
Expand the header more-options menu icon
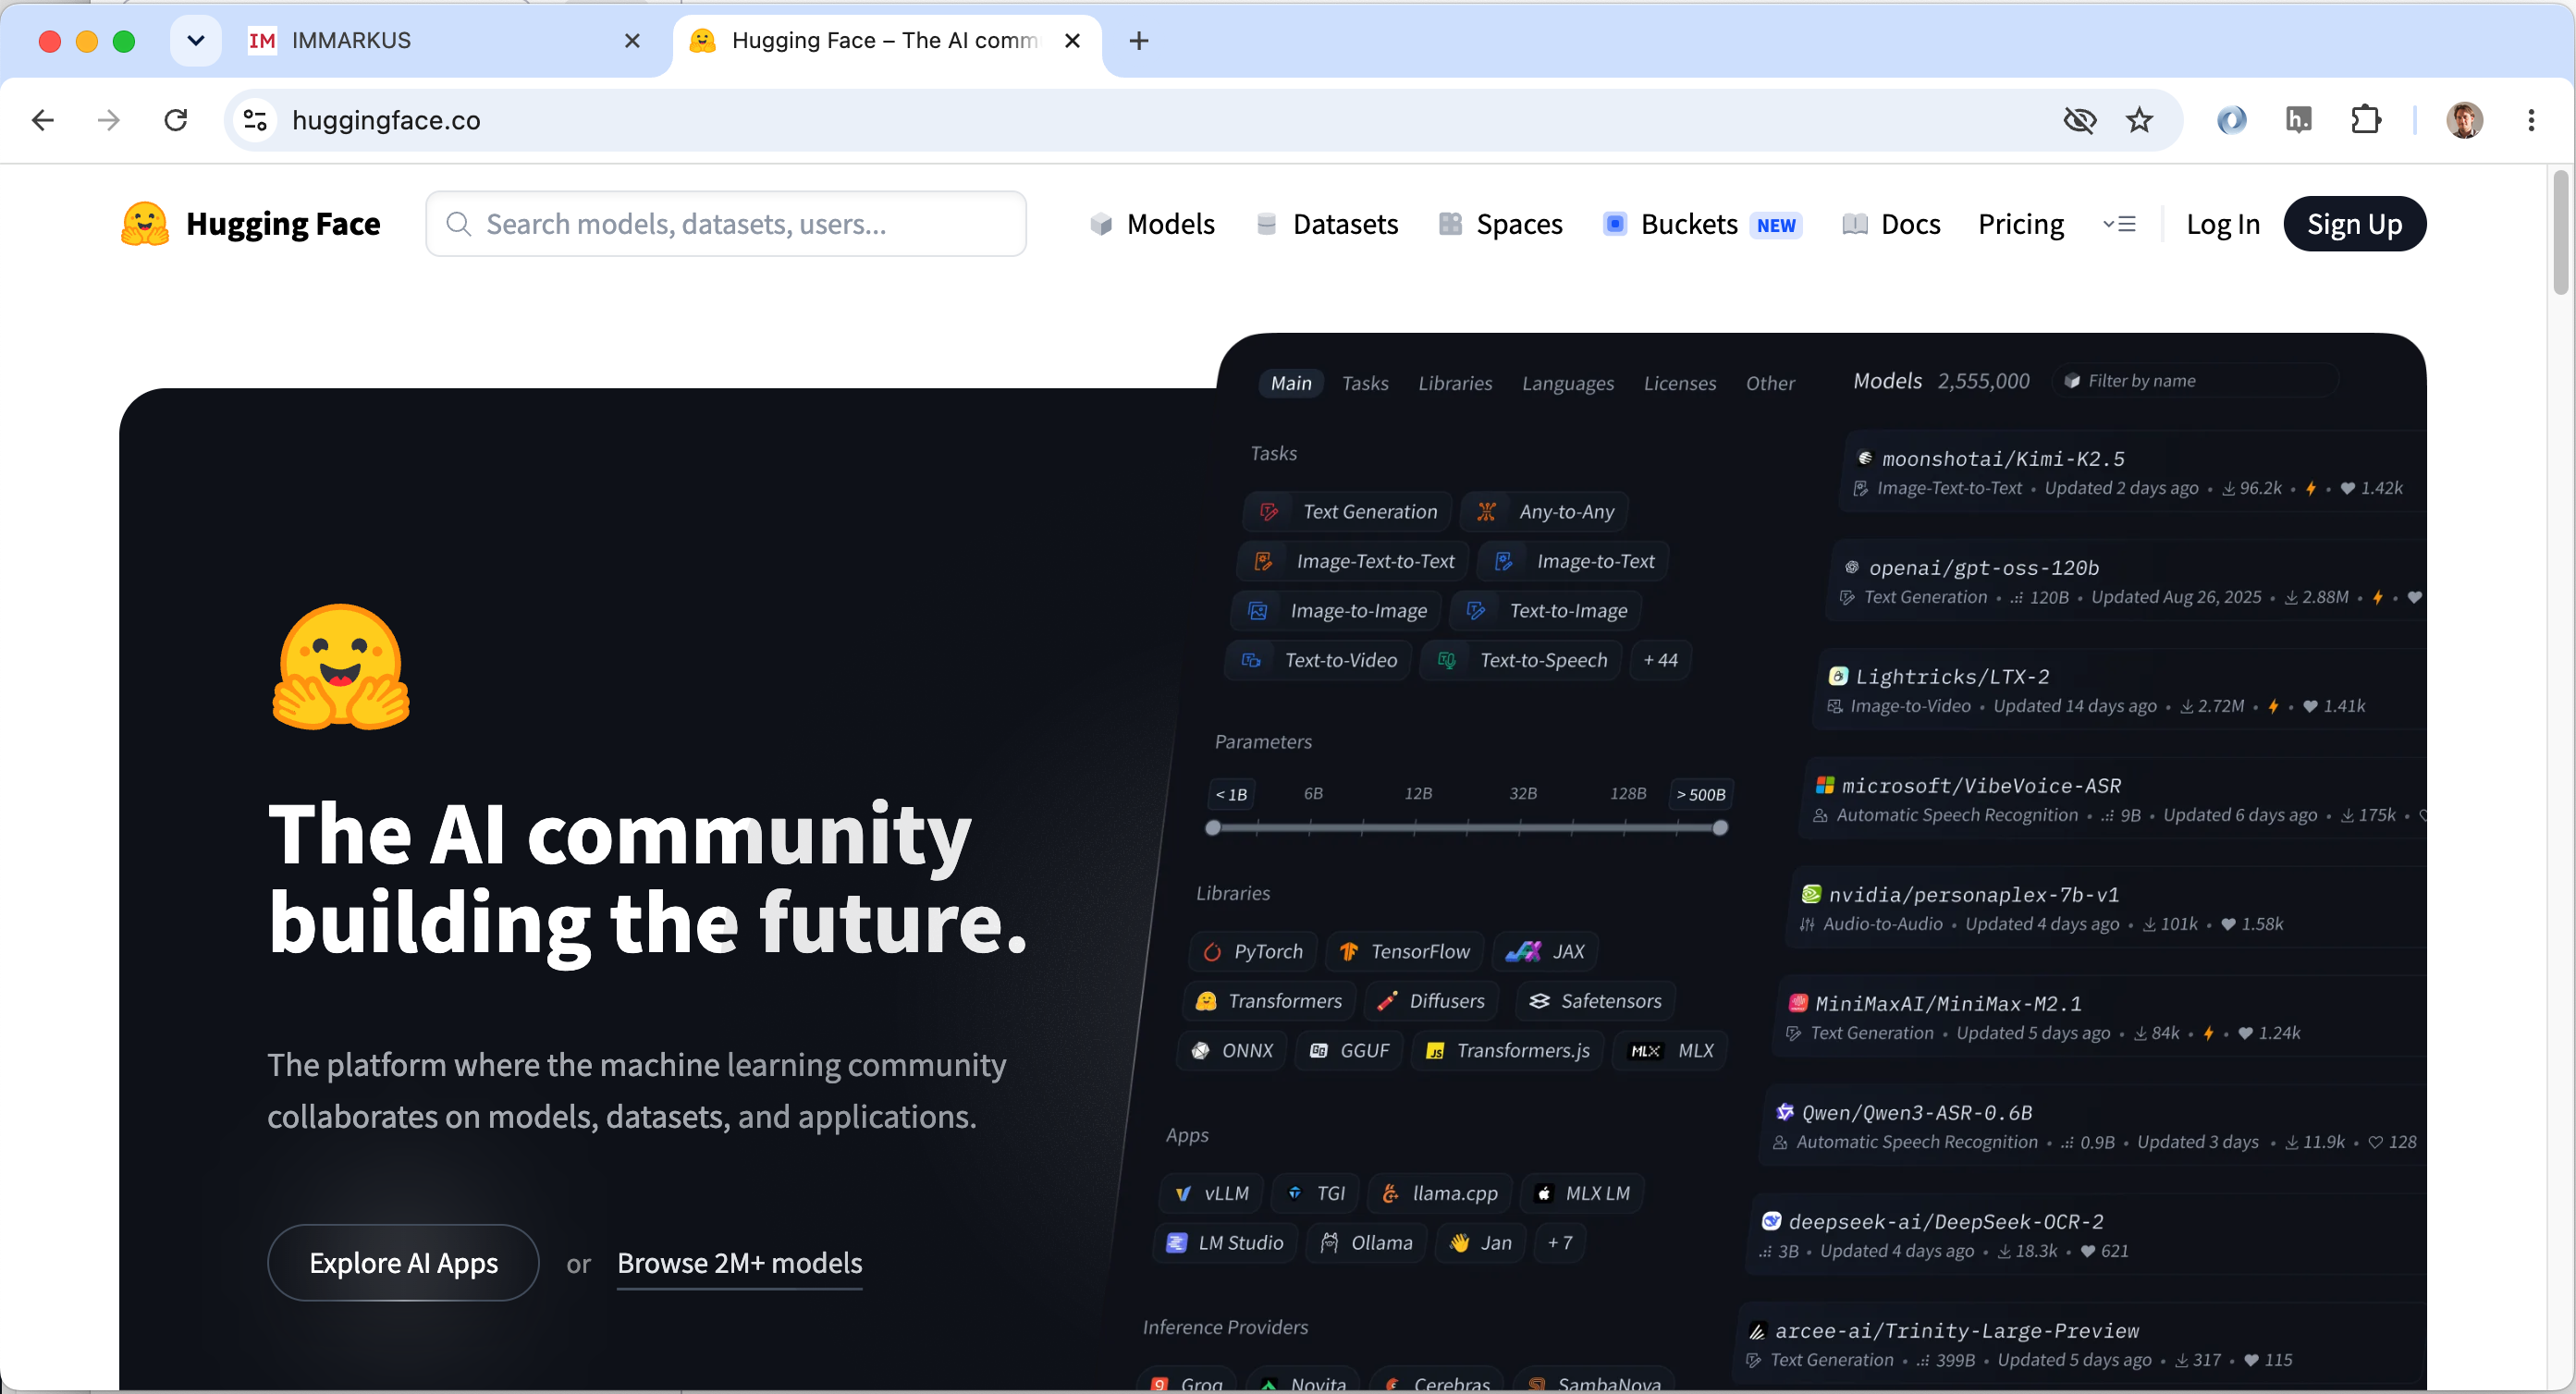coord(2119,224)
